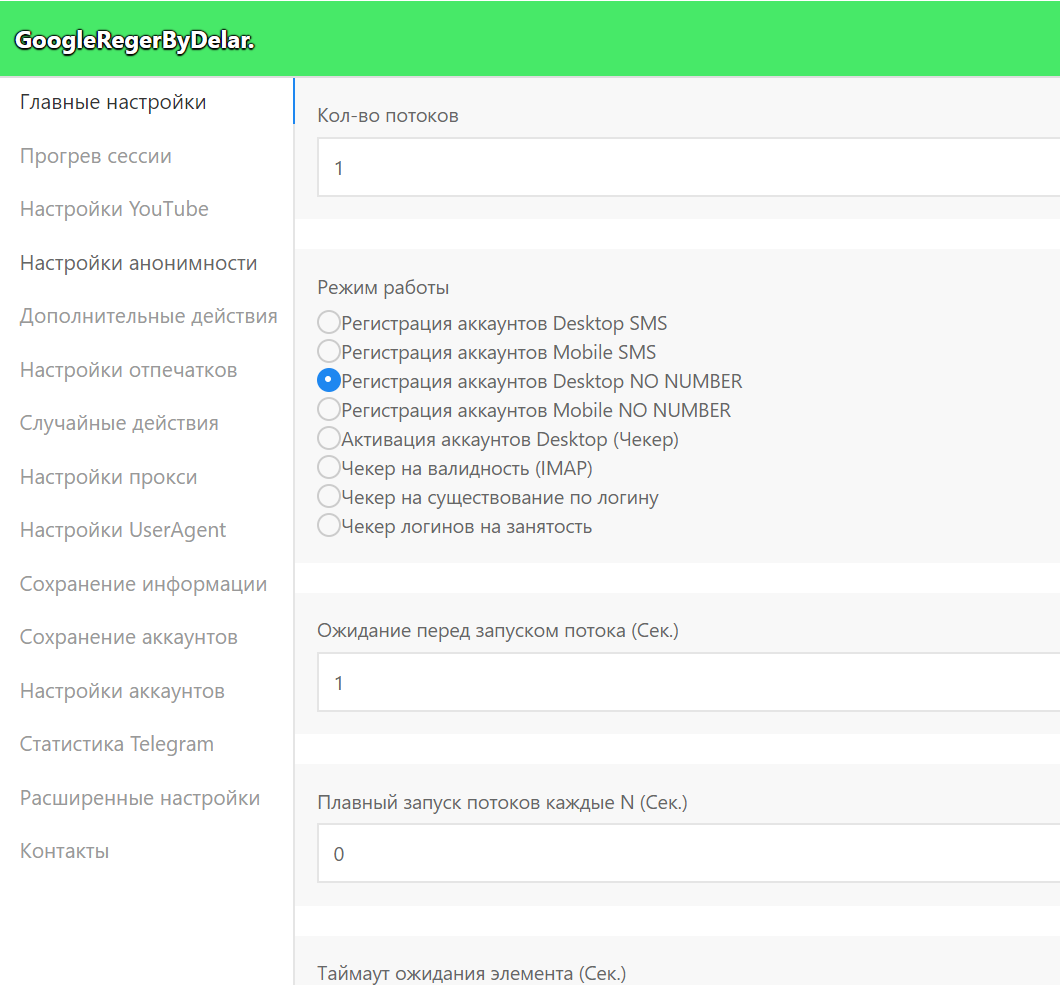Enable 'Чекер логинов на занятость' mode
The image size is (1060, 985).
pos(328,525)
